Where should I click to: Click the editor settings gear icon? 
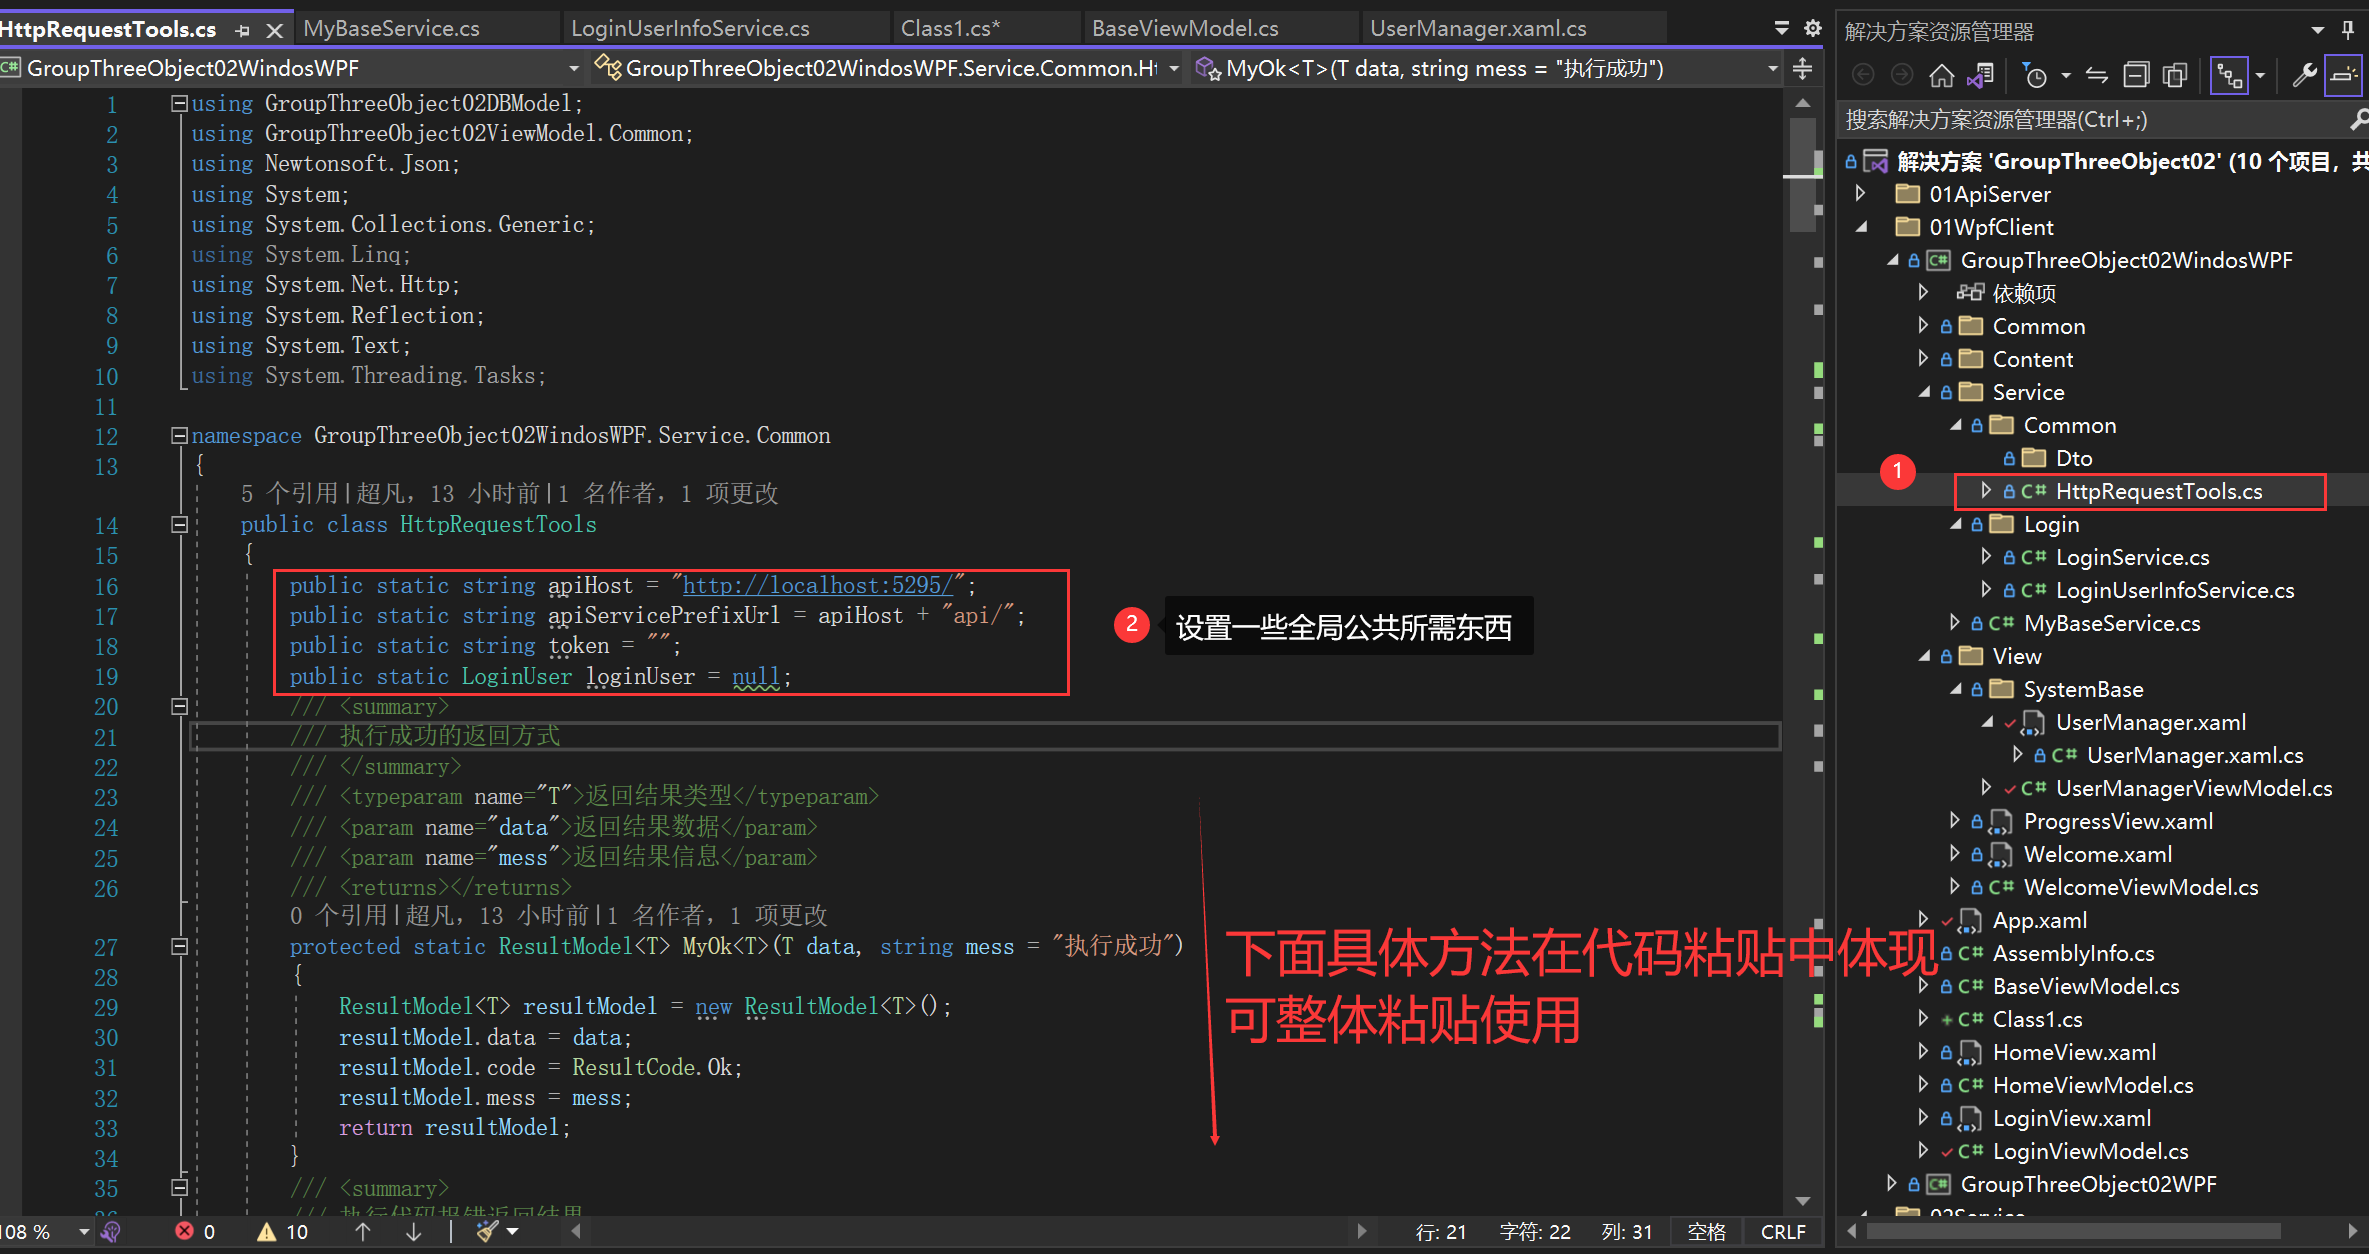tap(1813, 28)
